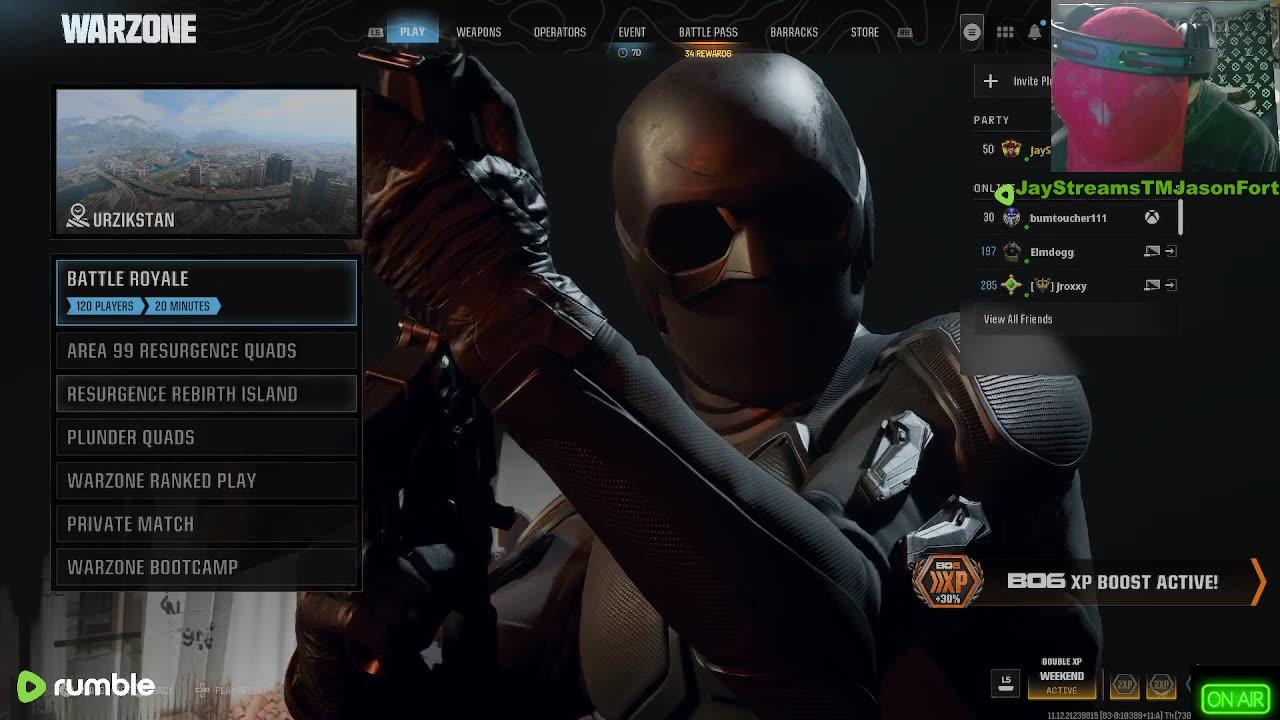1280x720 pixels.
Task: Click the invite screen icon next to Jroxxy
Action: (x=1152, y=285)
